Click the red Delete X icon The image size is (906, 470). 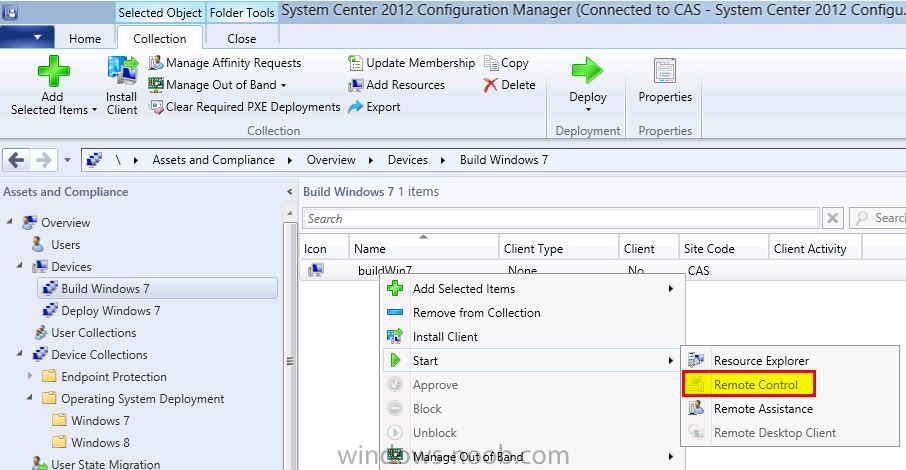point(491,85)
